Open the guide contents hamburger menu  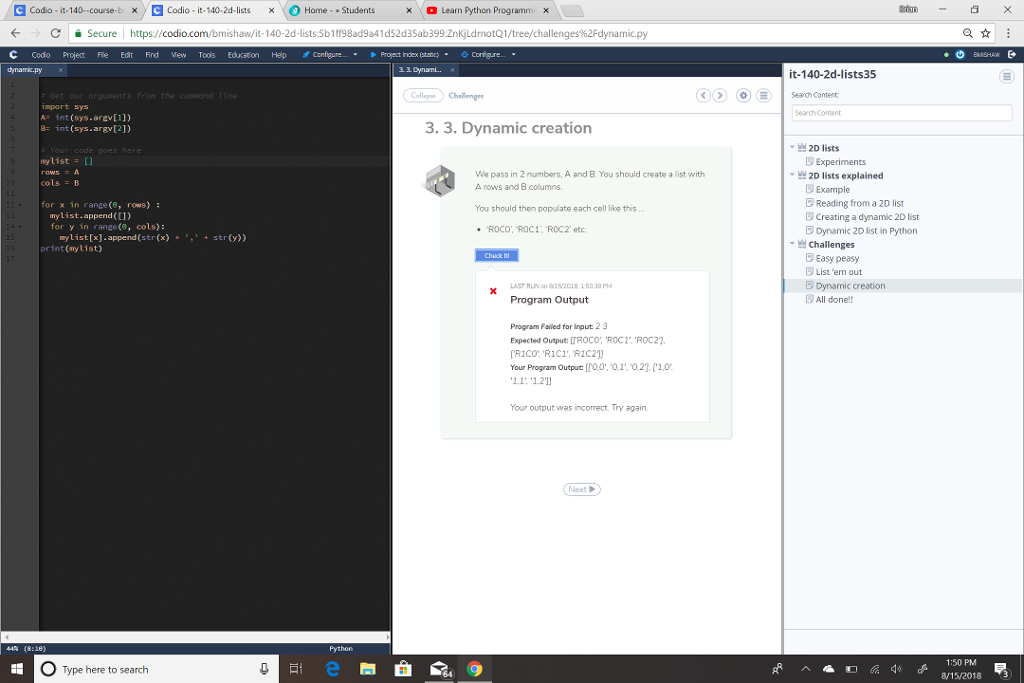pos(763,95)
